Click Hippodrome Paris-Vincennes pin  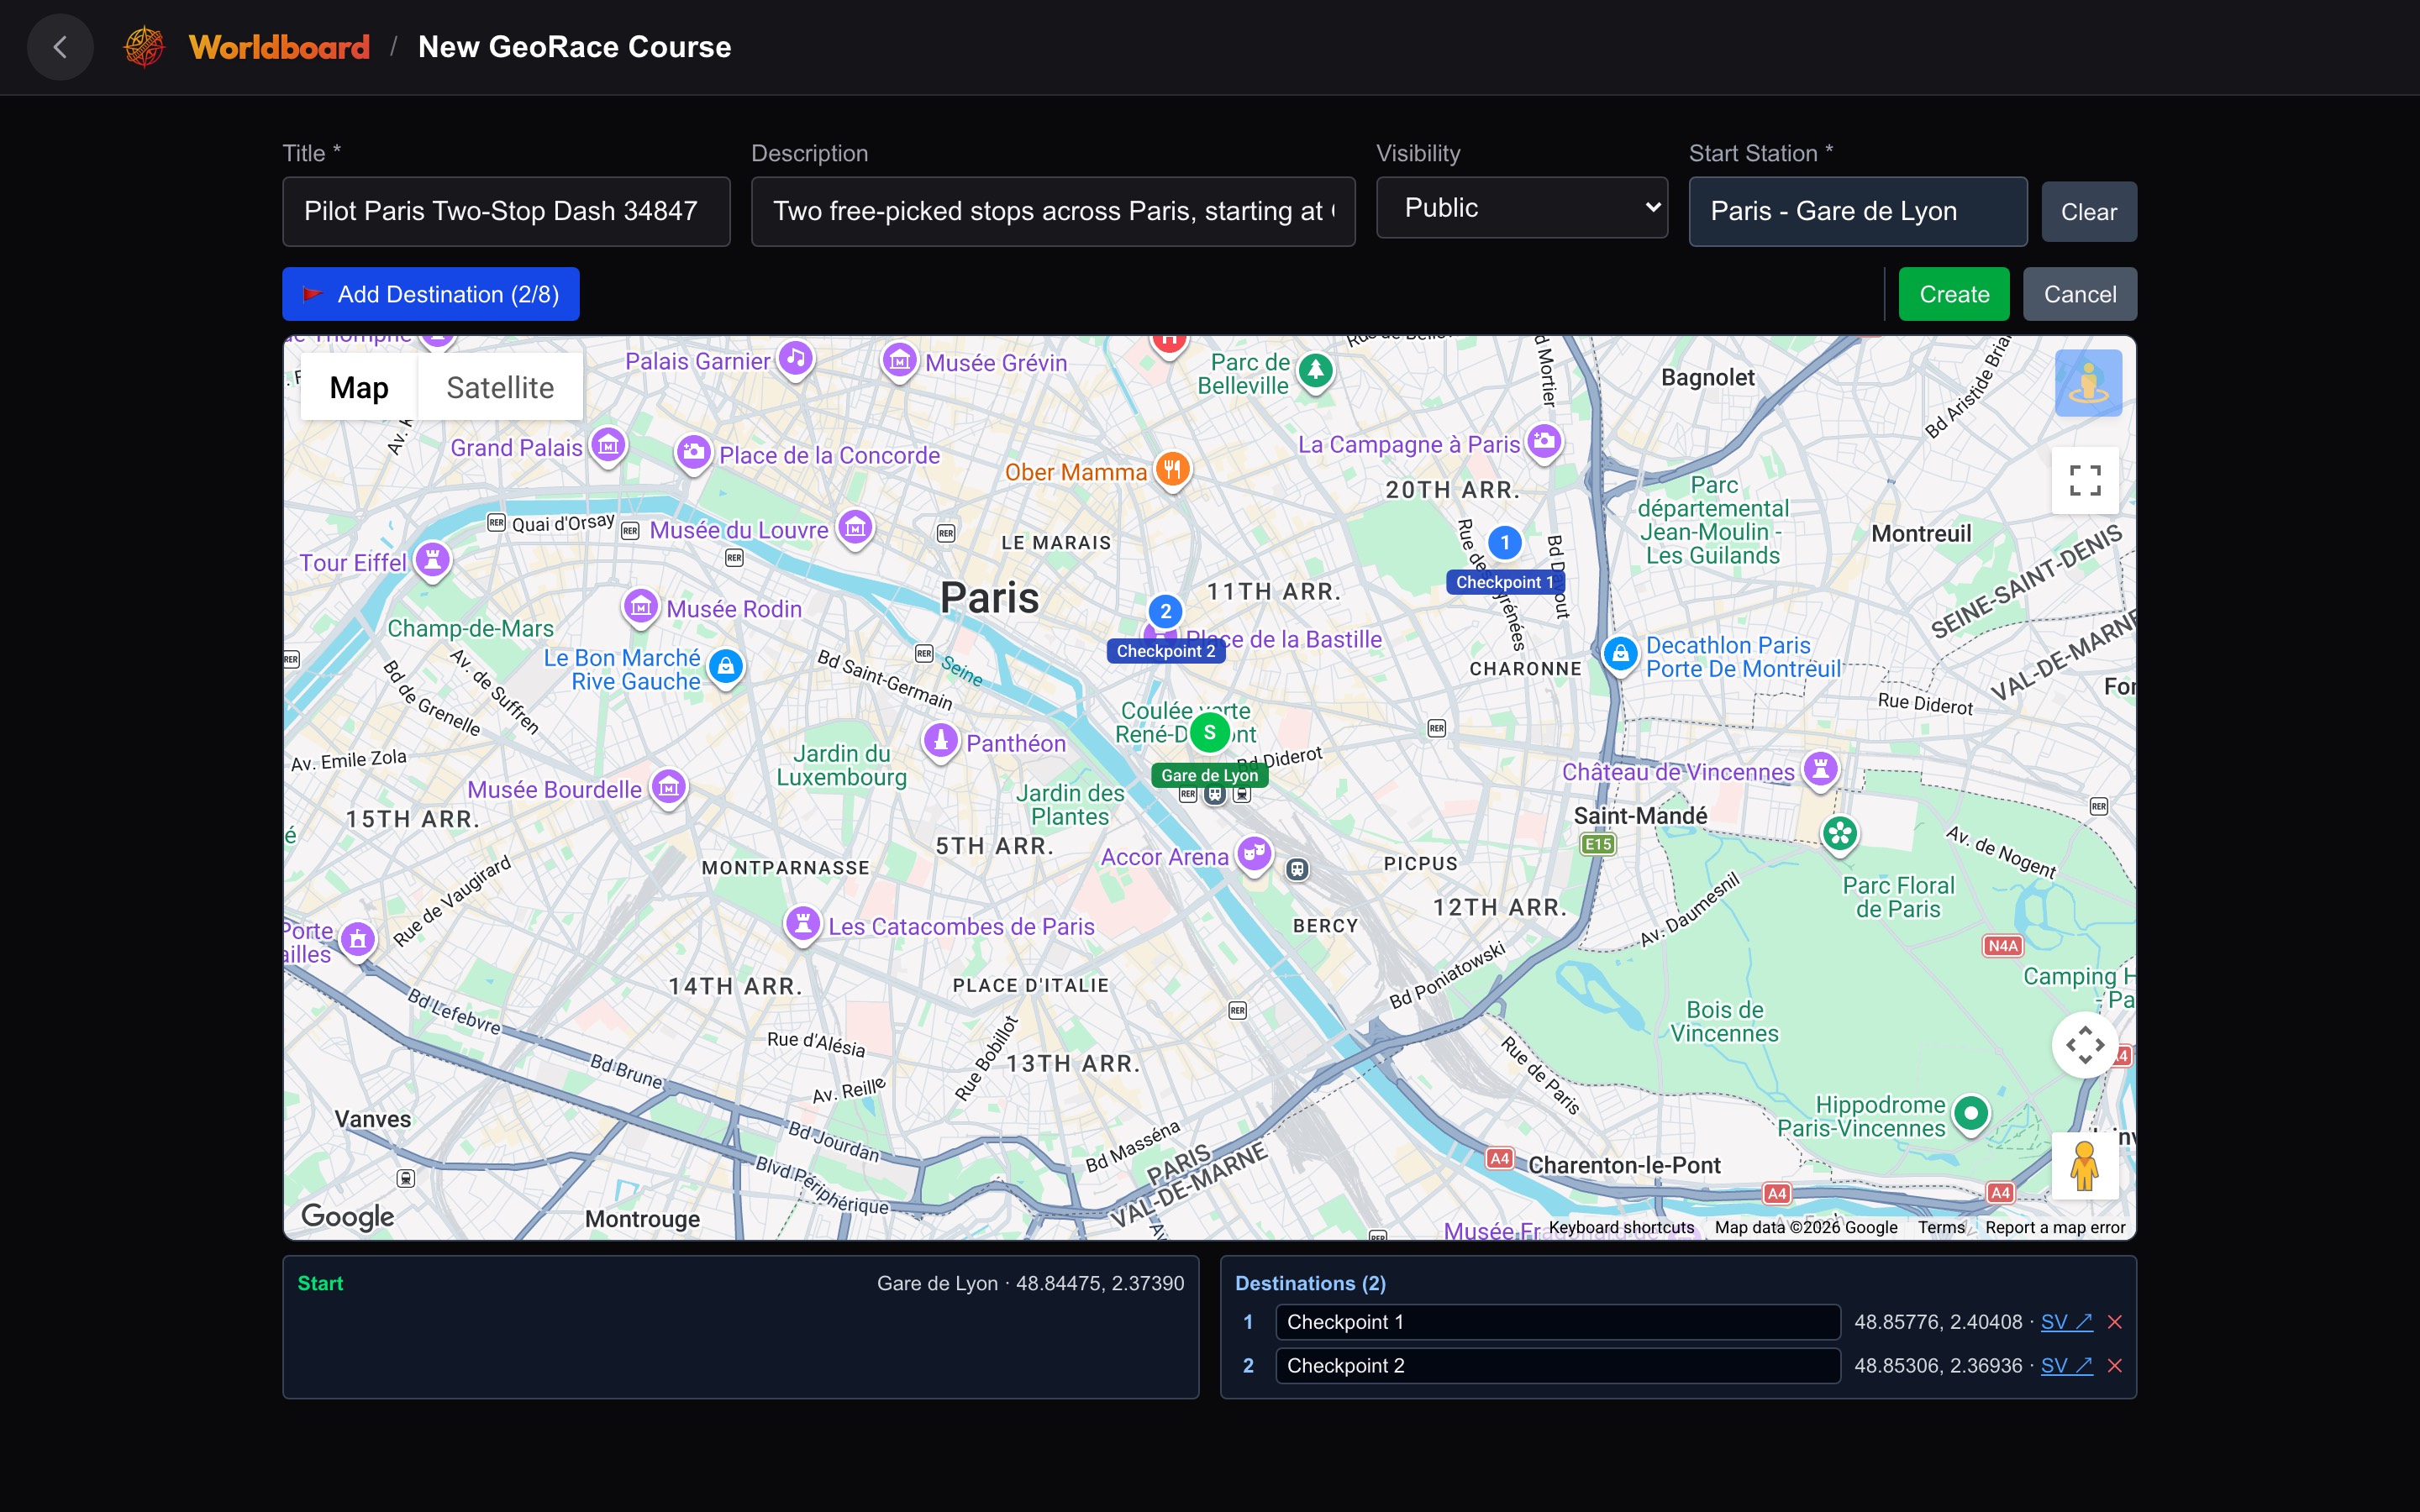[1971, 1113]
